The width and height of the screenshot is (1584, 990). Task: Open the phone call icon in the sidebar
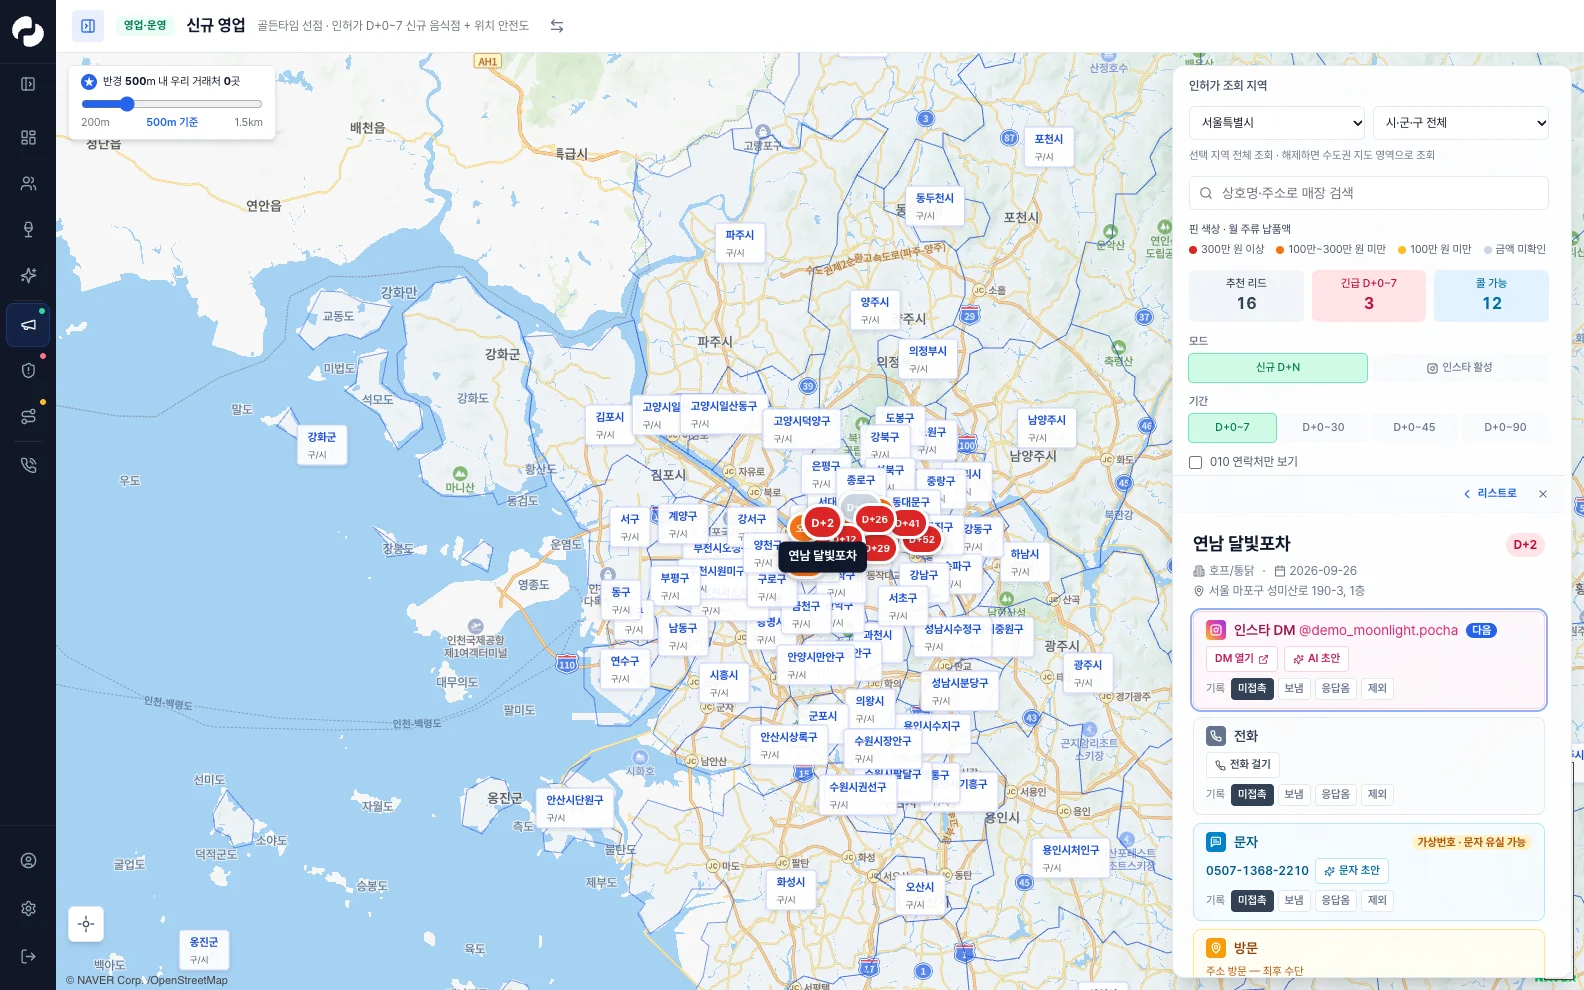[x=28, y=465]
